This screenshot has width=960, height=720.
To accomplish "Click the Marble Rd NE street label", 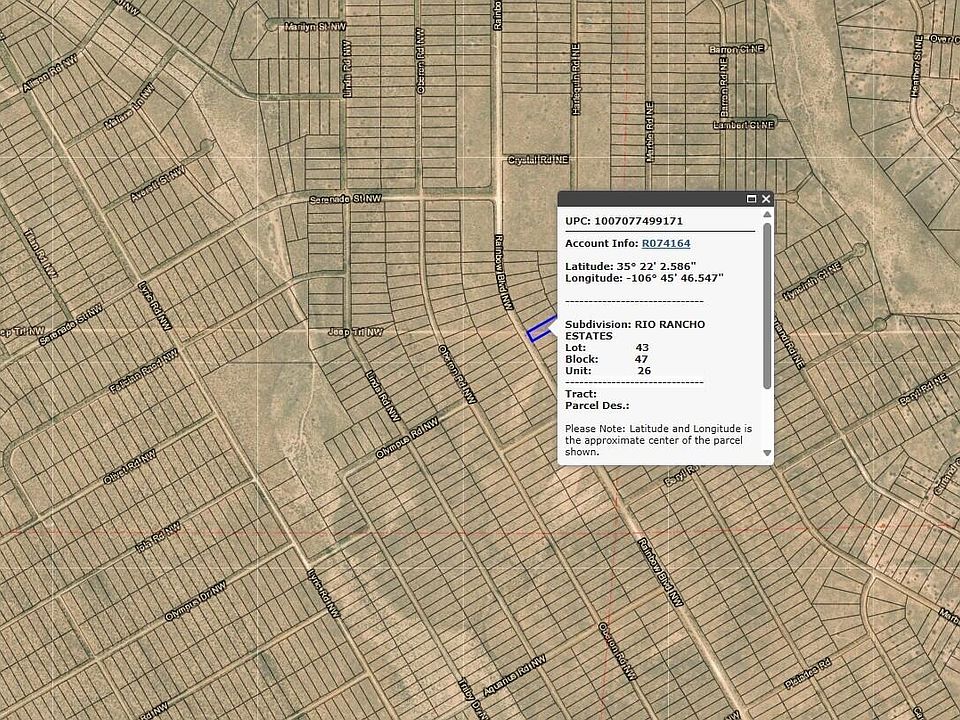I will (650, 132).
